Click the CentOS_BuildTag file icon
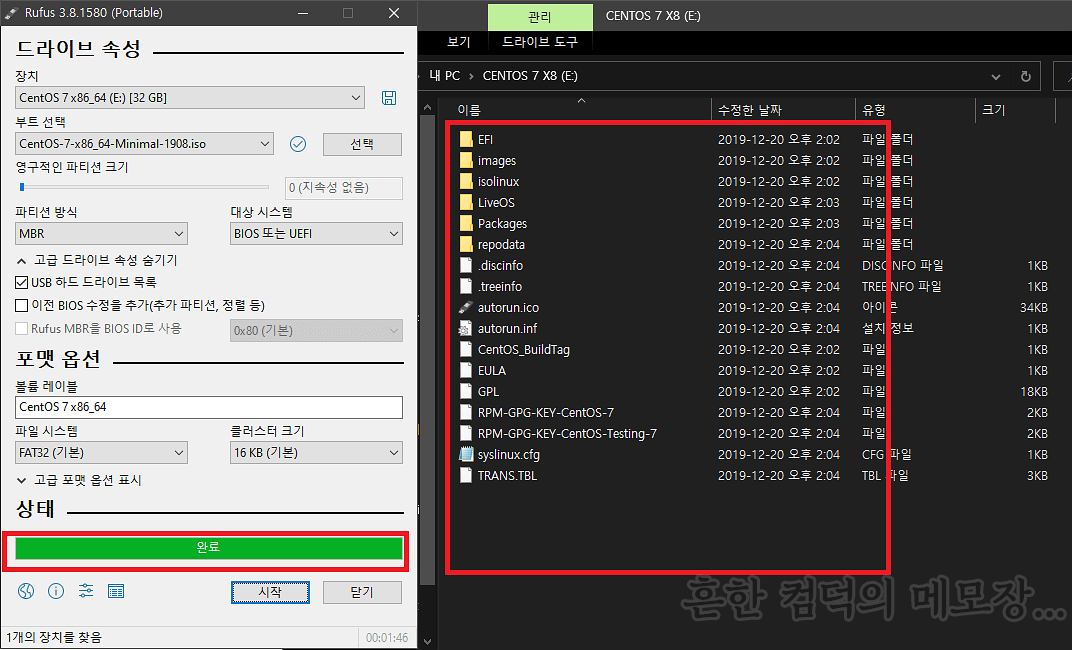Viewport: 1072px width, 650px height. 466,349
